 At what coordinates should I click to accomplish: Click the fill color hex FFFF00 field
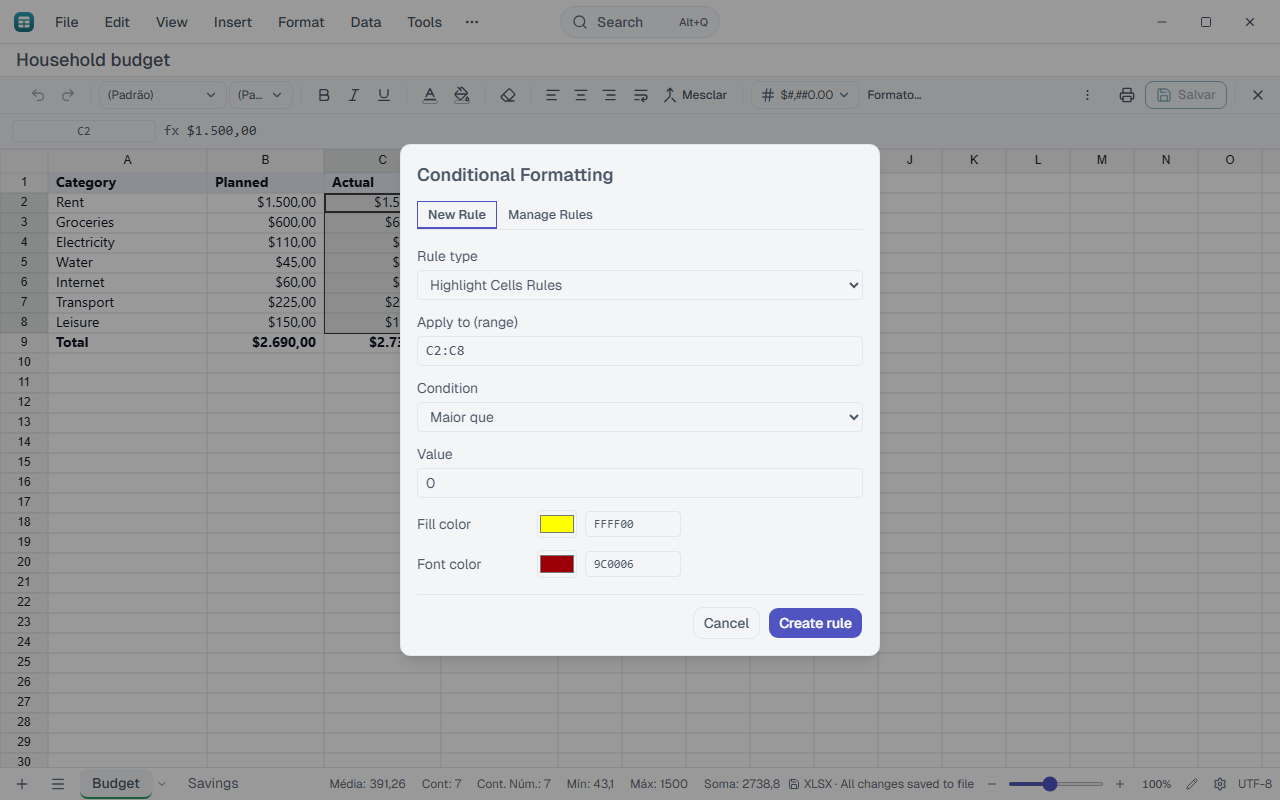pos(633,524)
